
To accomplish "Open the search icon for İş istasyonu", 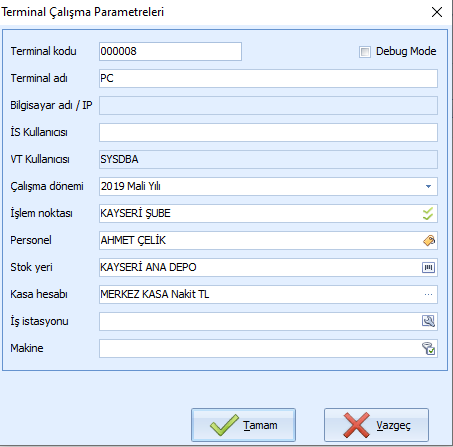I will [x=428, y=321].
